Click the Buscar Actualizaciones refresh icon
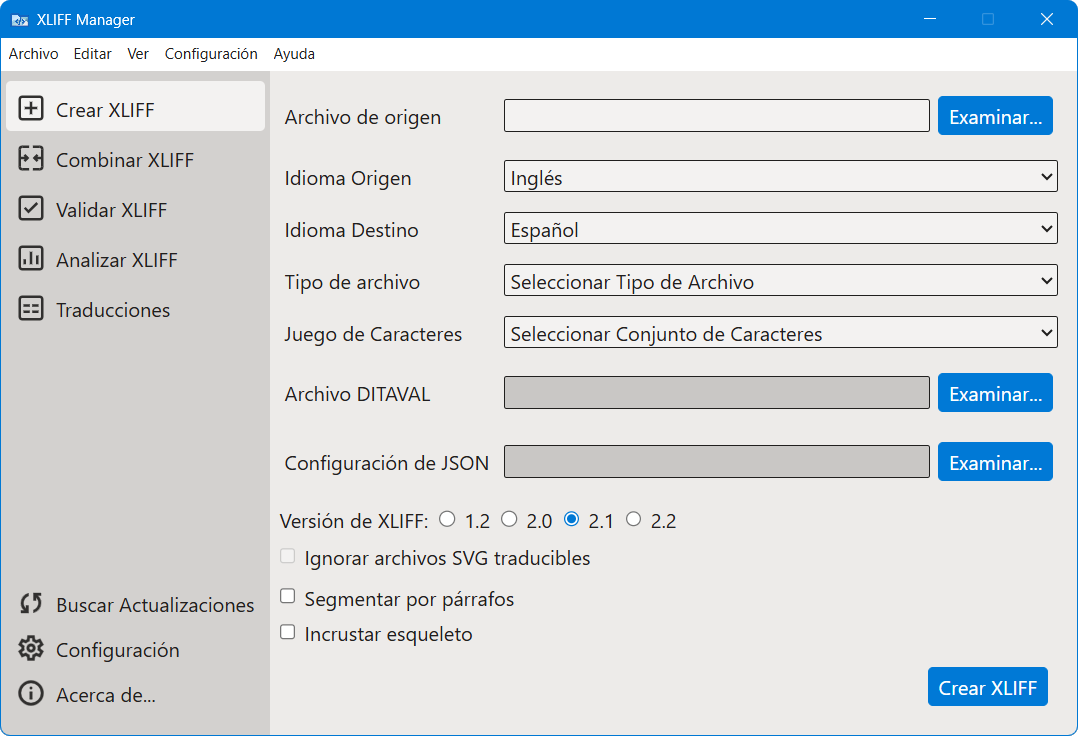This screenshot has width=1078, height=736. (x=31, y=604)
